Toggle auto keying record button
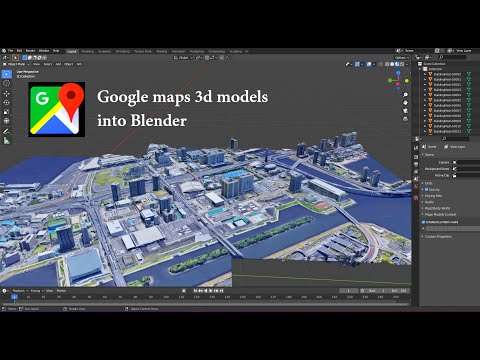 pyautogui.click(x=184, y=291)
